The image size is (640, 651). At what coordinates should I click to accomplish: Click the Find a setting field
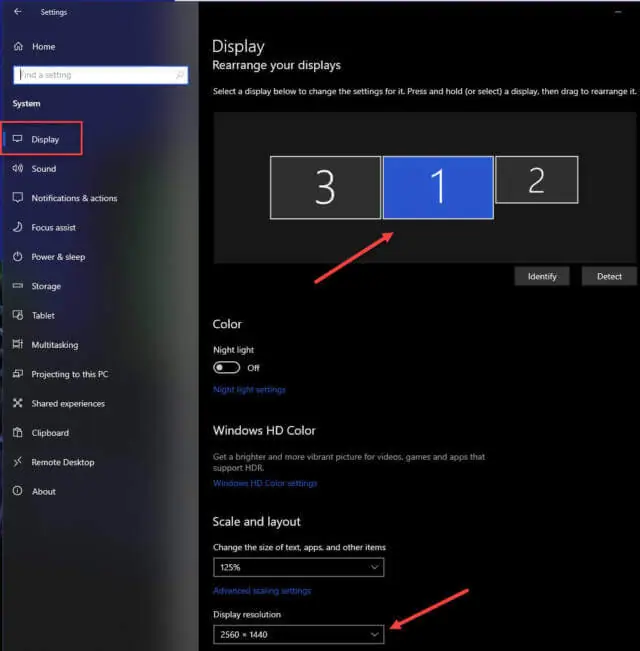(100, 75)
